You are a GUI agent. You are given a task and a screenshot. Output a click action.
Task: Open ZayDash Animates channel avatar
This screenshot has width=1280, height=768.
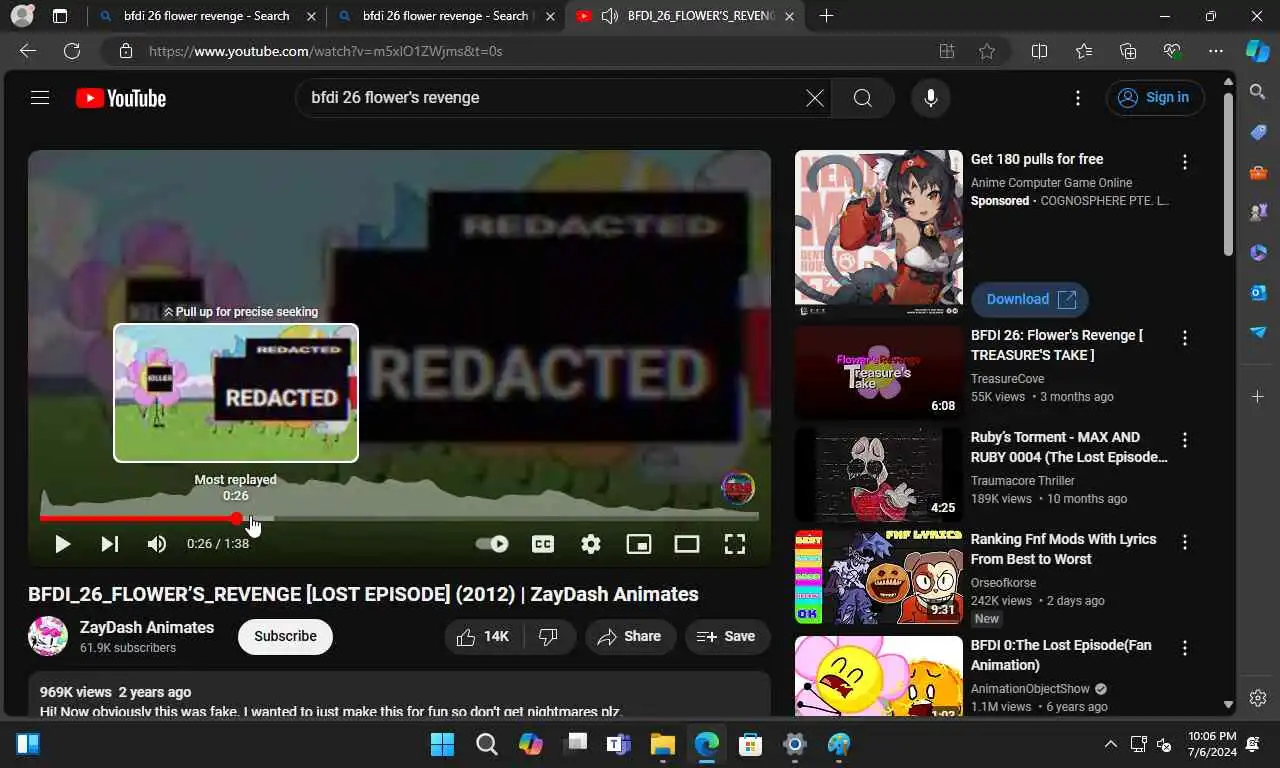tap(48, 636)
